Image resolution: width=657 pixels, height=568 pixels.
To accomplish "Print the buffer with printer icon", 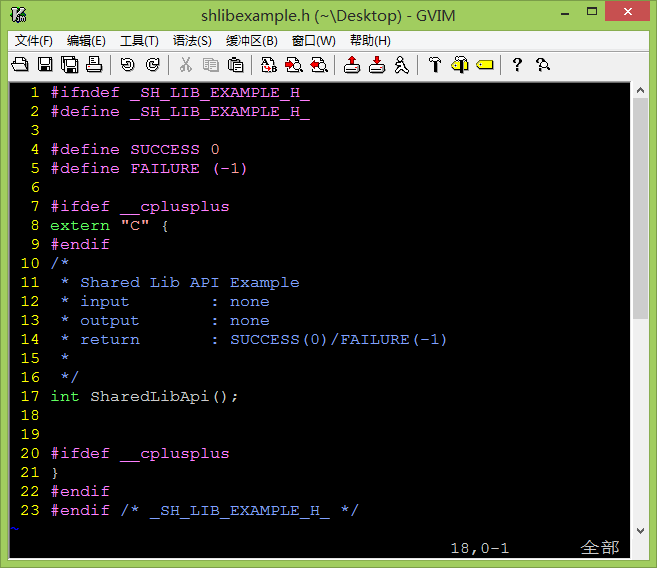I will point(94,65).
